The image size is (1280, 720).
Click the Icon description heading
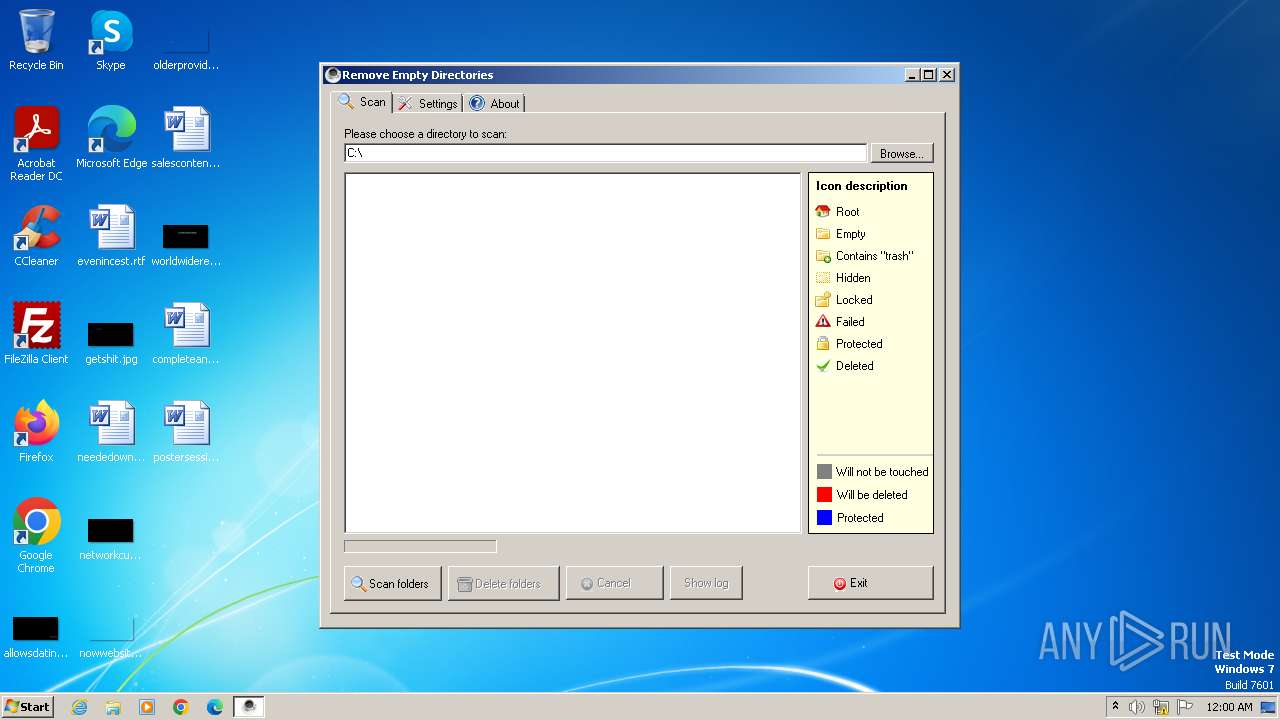coord(861,186)
